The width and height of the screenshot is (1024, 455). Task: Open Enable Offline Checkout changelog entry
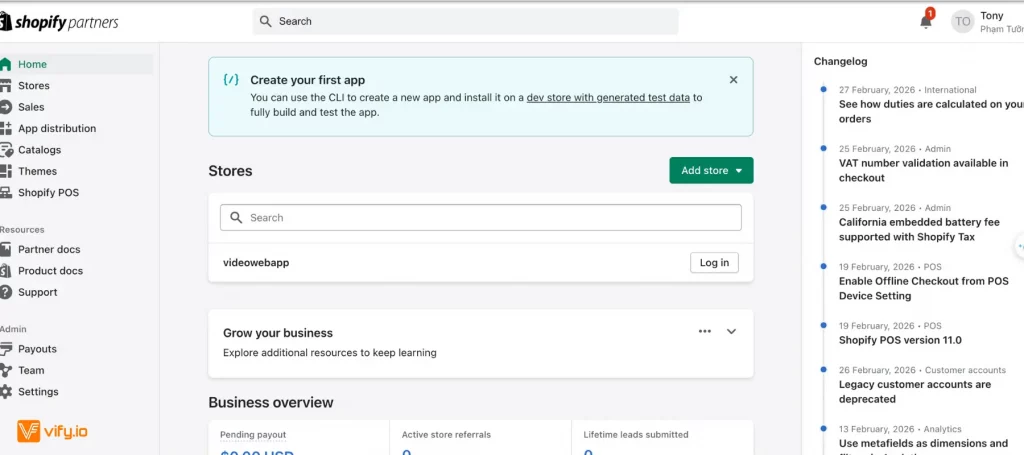click(923, 289)
